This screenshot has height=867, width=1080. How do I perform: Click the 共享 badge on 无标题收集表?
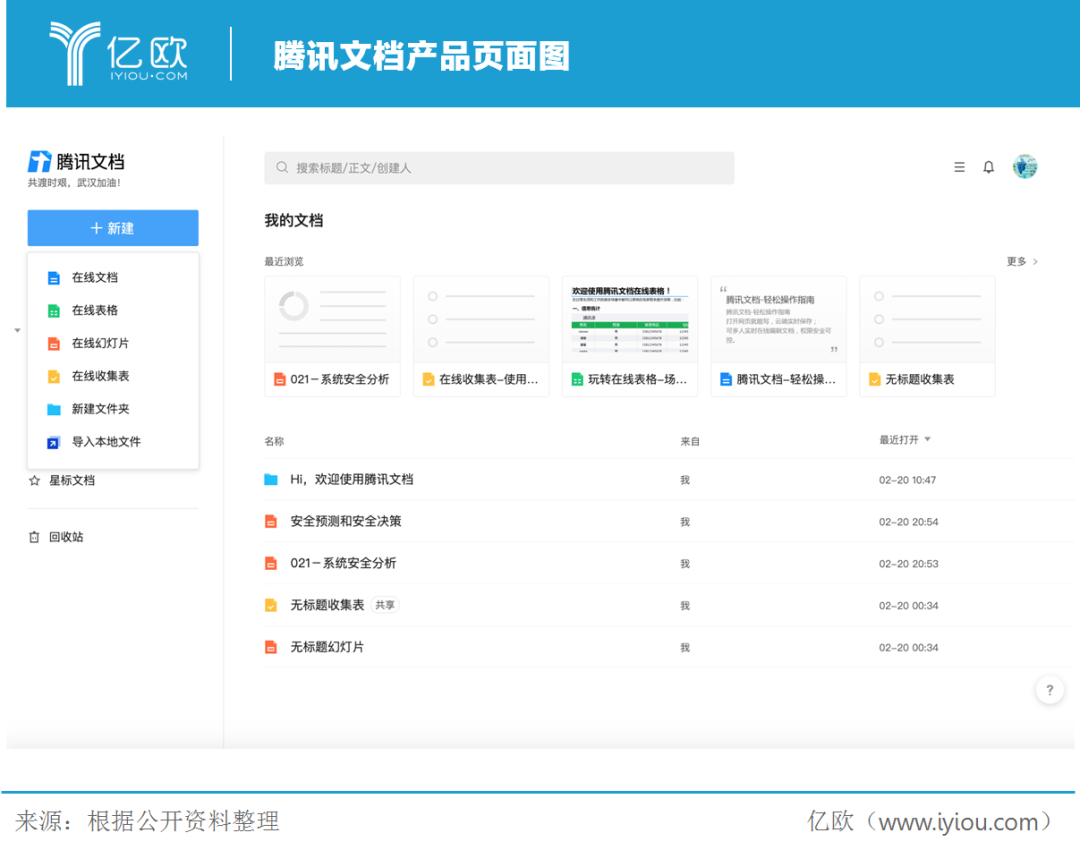coord(385,605)
